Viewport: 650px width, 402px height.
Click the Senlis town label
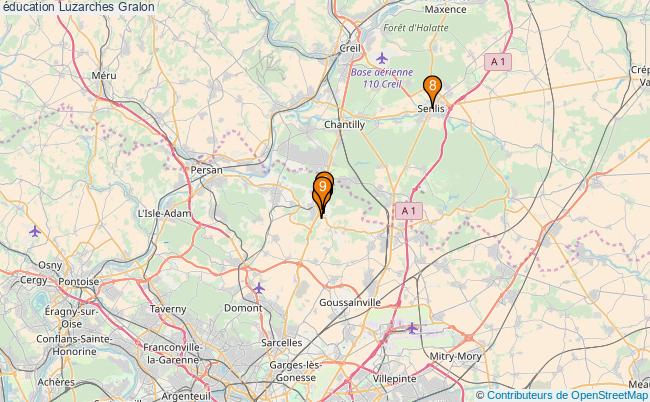pyautogui.click(x=431, y=109)
